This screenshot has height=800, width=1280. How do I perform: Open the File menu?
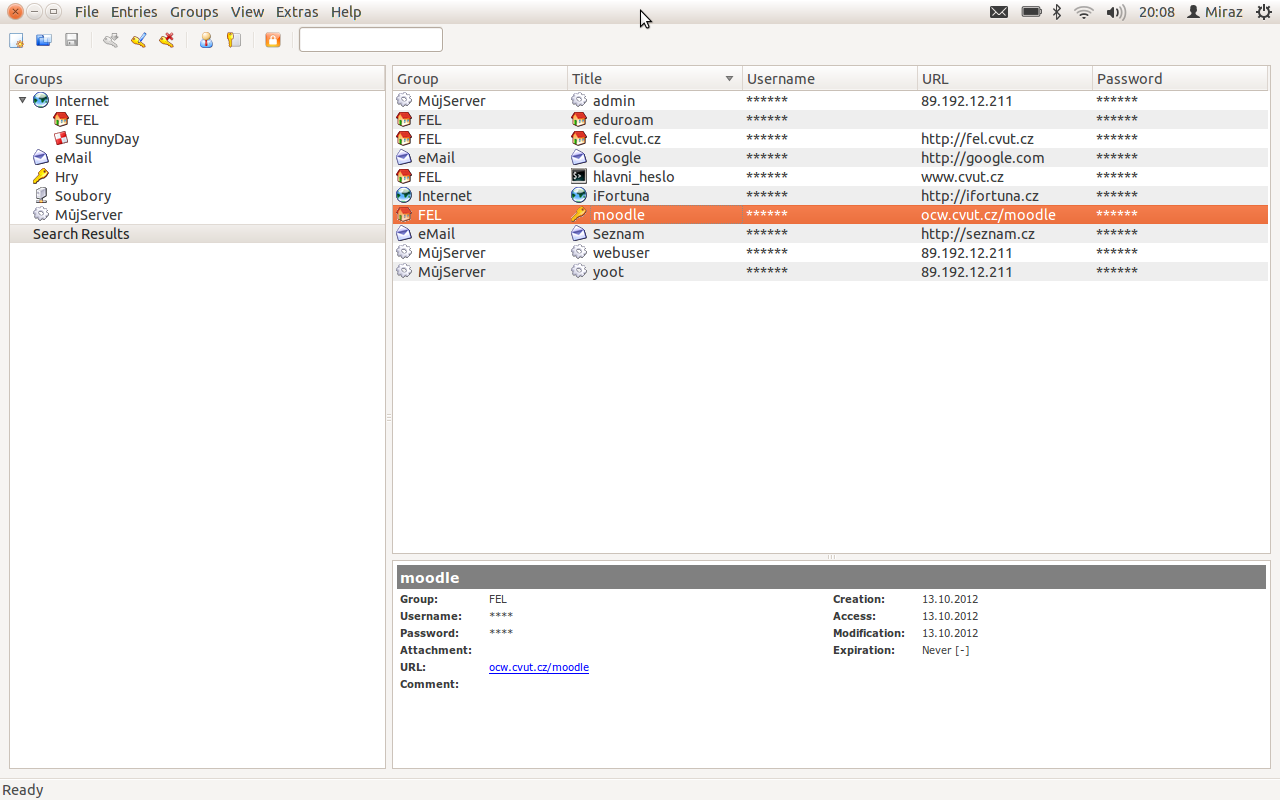tap(87, 12)
